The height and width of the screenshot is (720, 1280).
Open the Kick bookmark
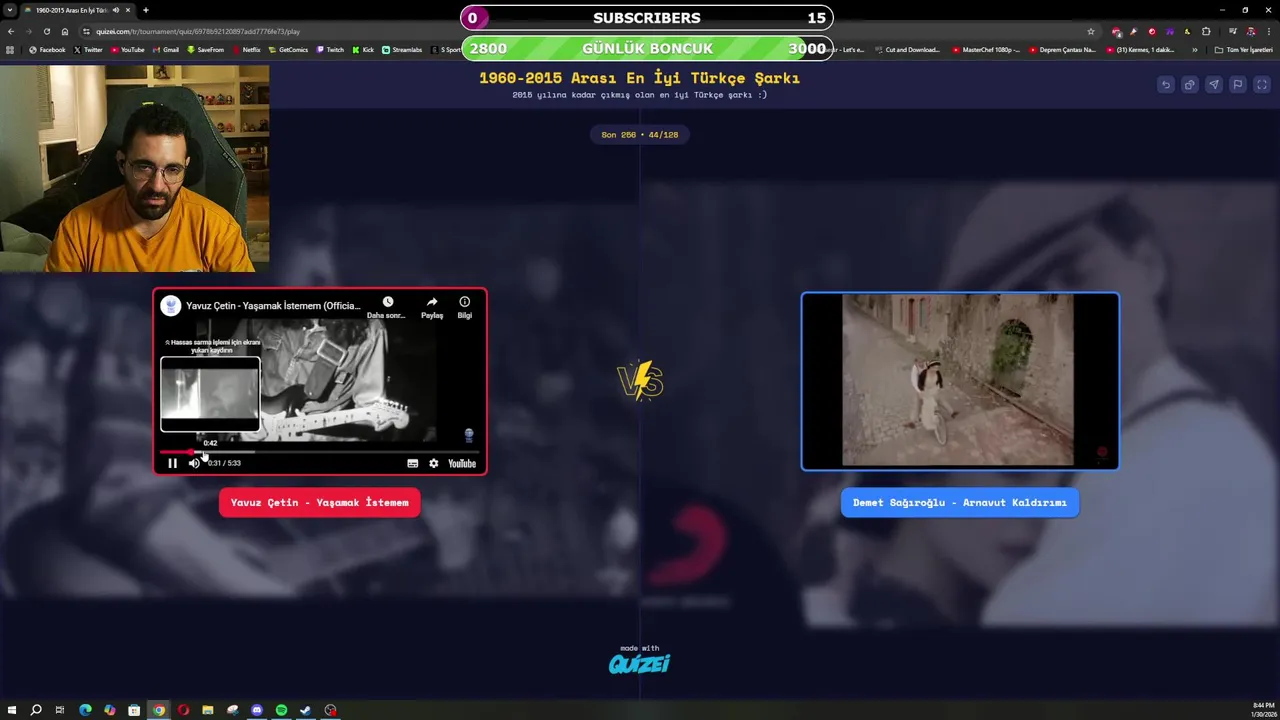click(x=363, y=49)
